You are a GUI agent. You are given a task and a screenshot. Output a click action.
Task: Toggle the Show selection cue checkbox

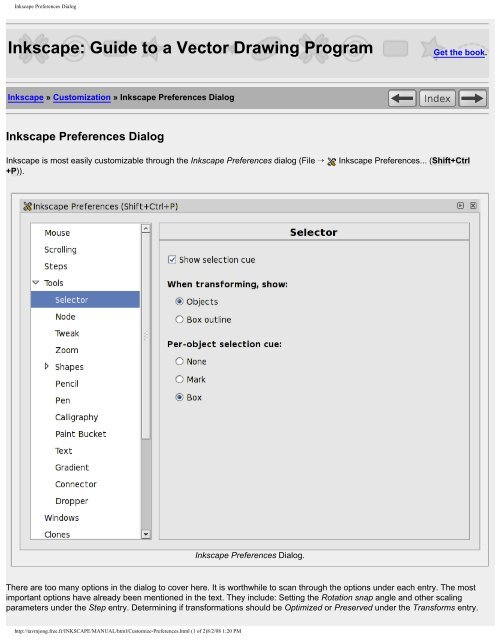172,260
